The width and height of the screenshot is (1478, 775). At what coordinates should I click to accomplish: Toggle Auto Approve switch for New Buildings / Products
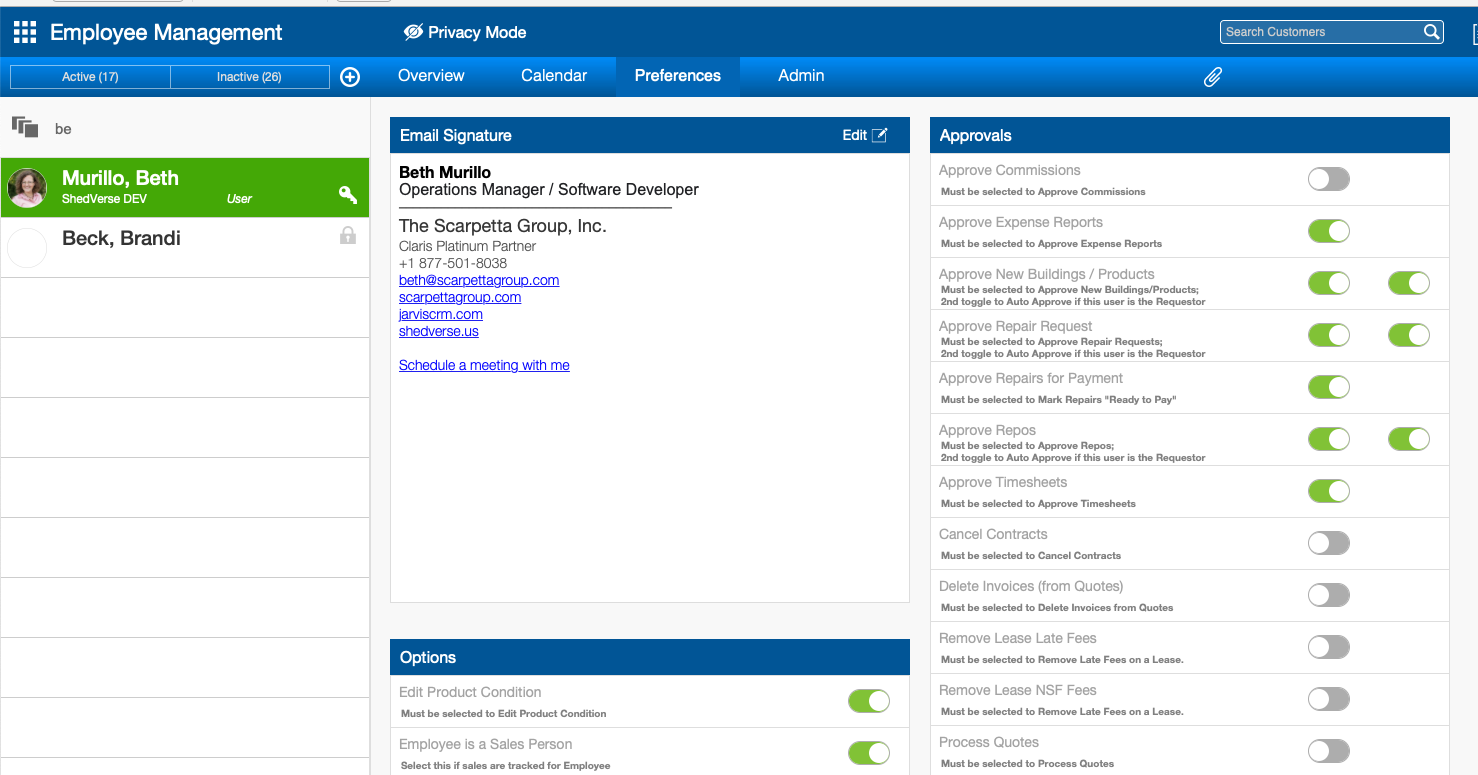tap(1409, 283)
